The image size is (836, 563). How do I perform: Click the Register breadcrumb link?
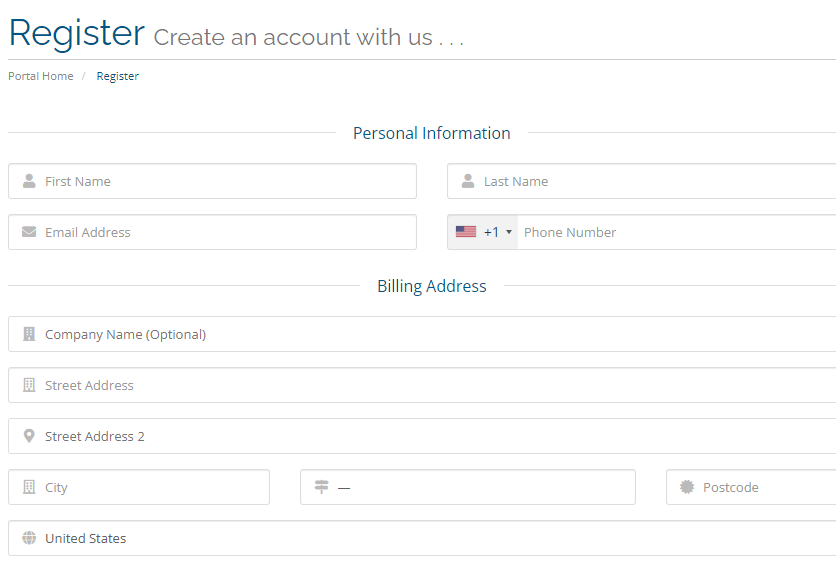[x=117, y=76]
